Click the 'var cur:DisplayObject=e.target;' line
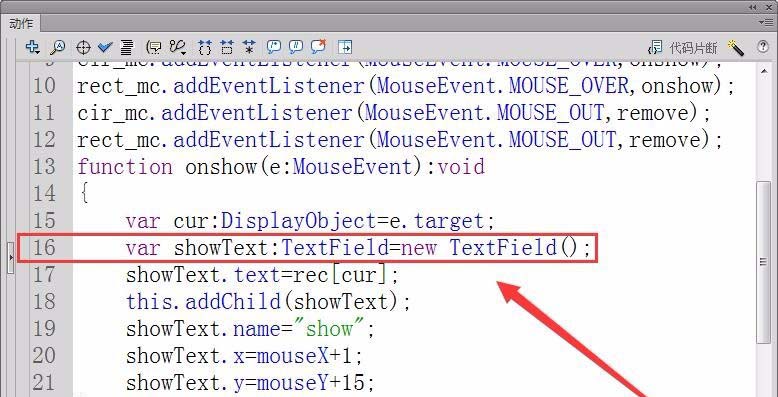The image size is (778, 397). pyautogui.click(x=311, y=221)
